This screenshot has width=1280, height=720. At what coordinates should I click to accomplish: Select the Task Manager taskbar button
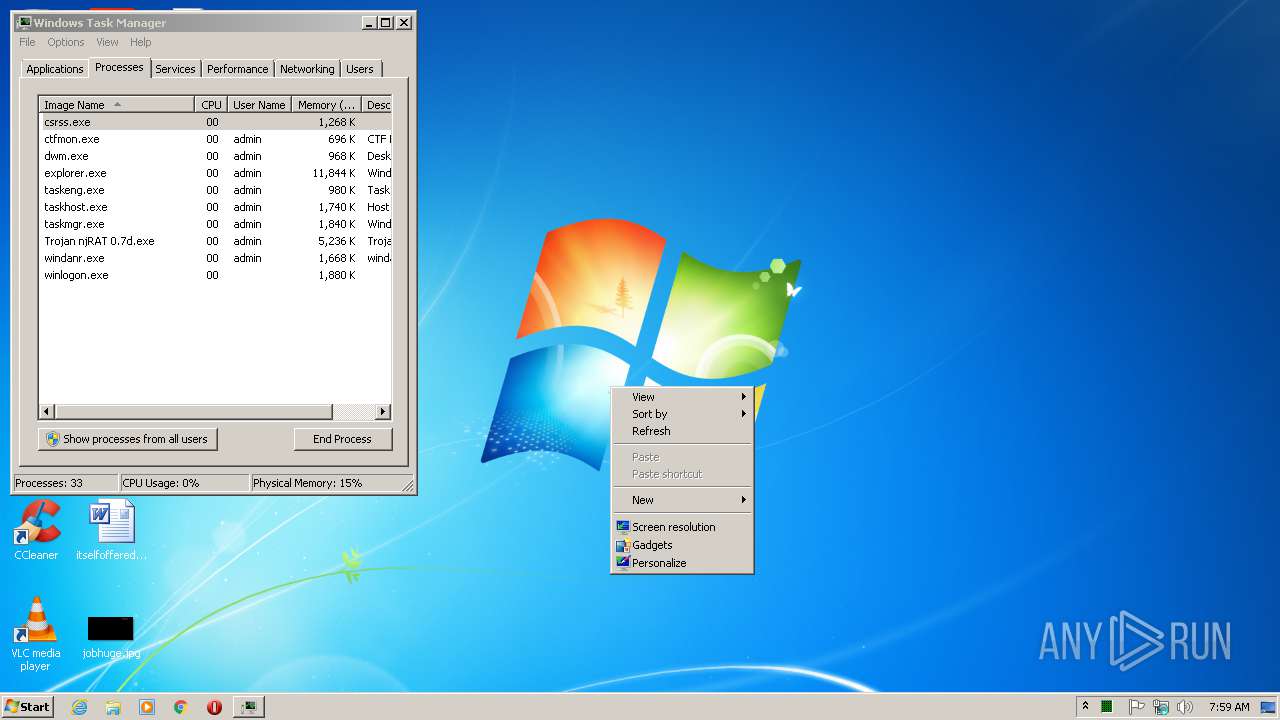pyautogui.click(x=248, y=707)
